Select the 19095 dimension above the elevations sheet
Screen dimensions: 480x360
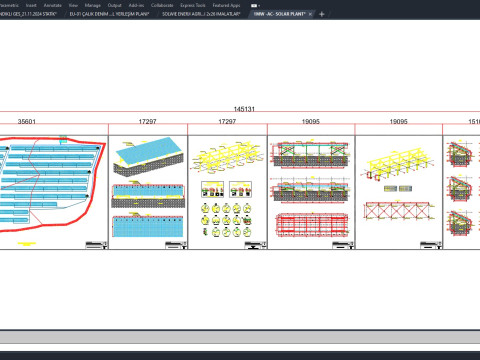click(x=311, y=122)
